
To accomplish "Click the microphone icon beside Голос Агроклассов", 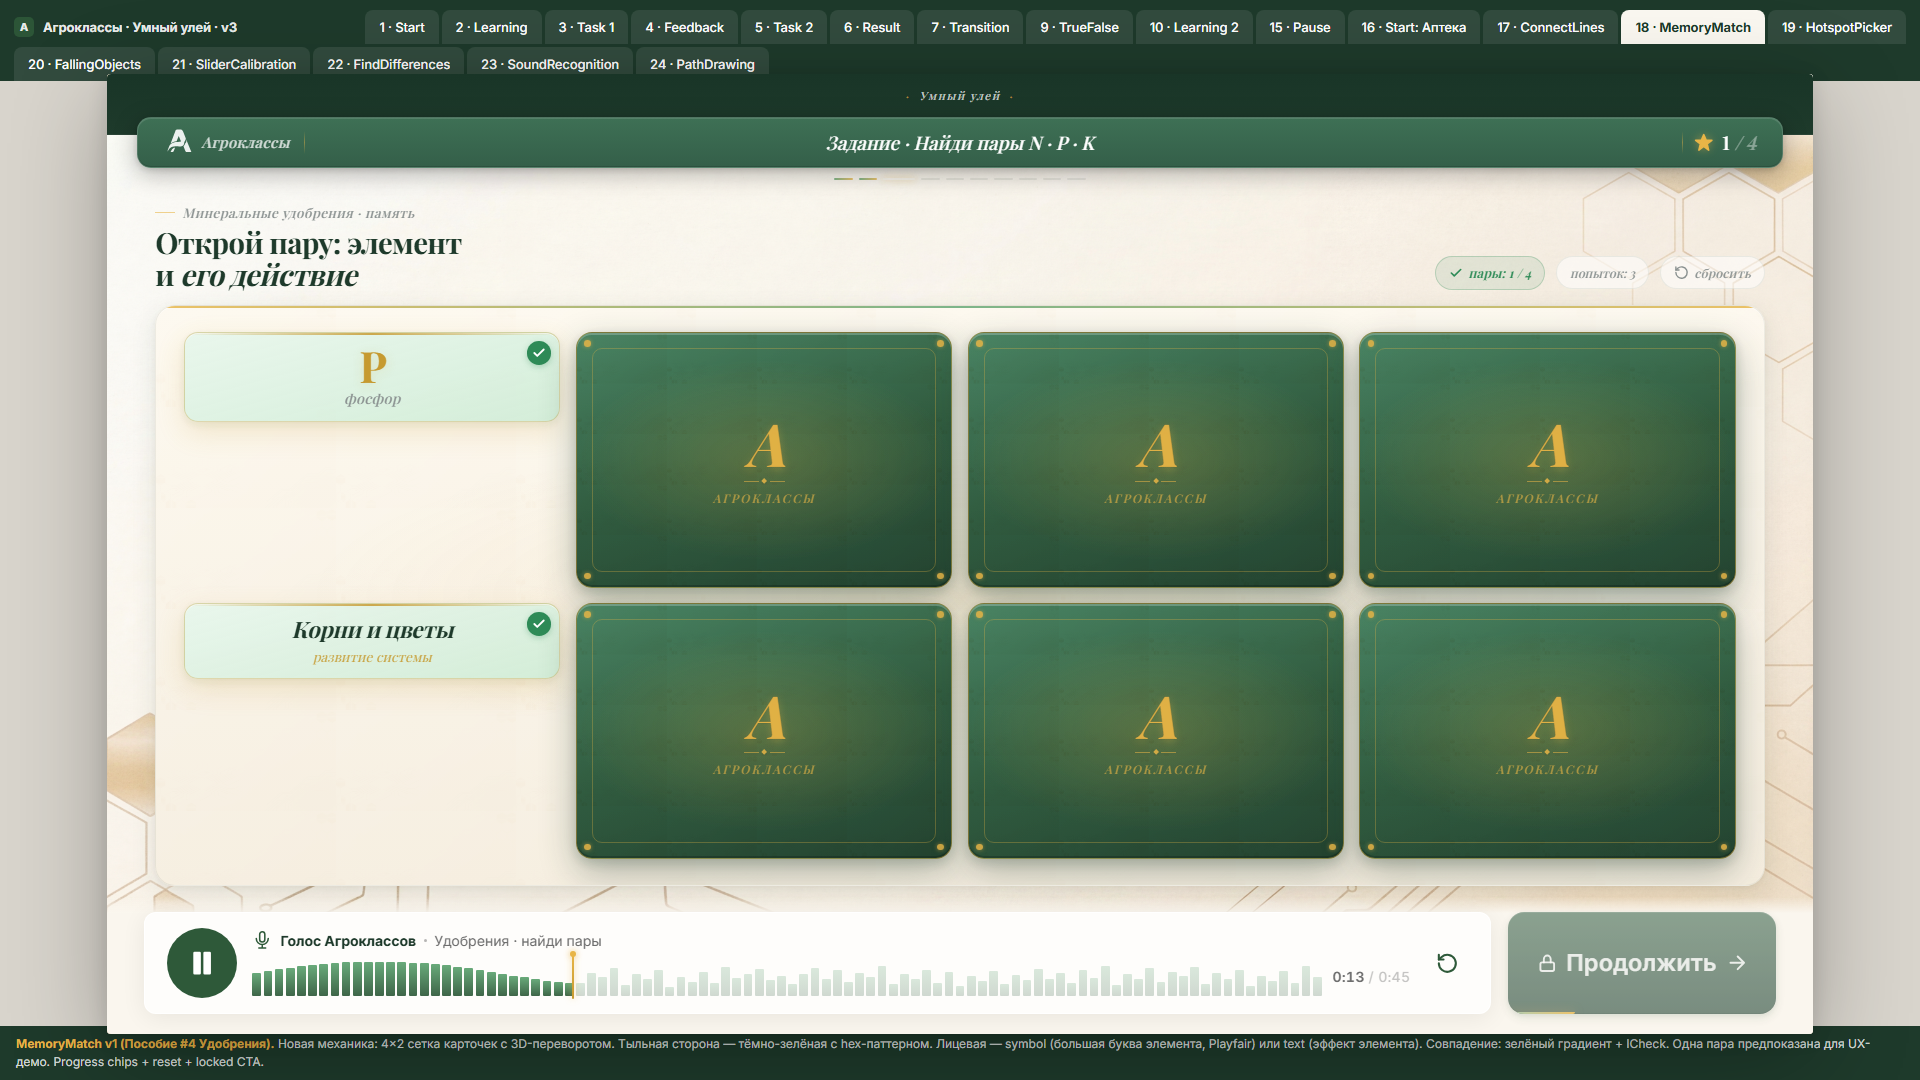I will tap(262, 940).
